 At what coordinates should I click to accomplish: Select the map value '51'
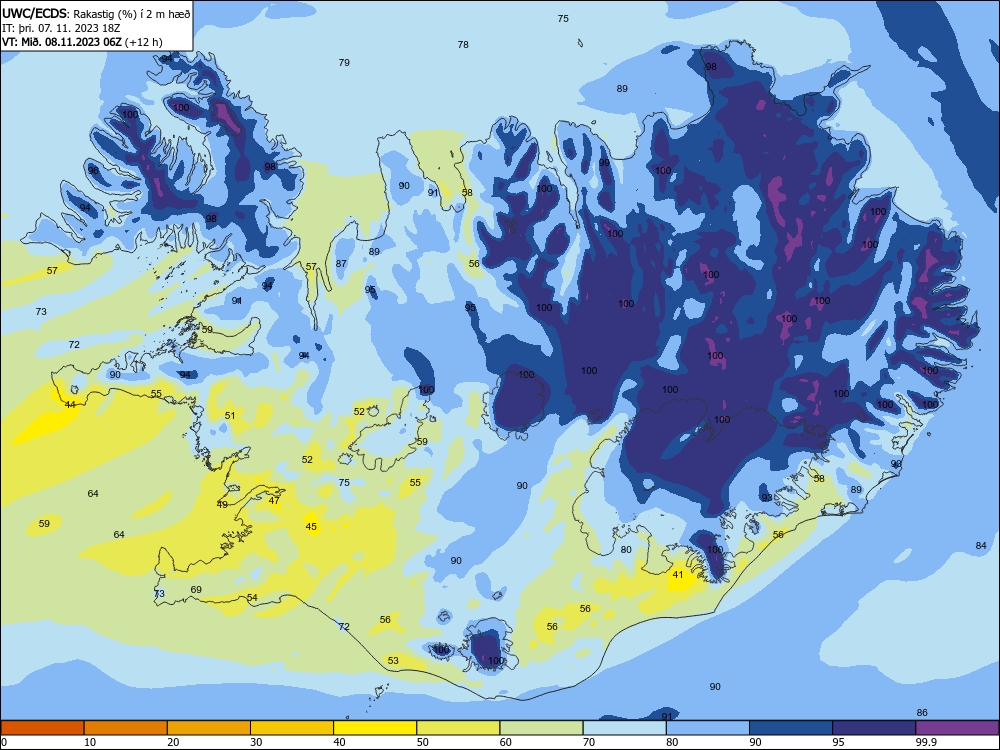coord(230,415)
